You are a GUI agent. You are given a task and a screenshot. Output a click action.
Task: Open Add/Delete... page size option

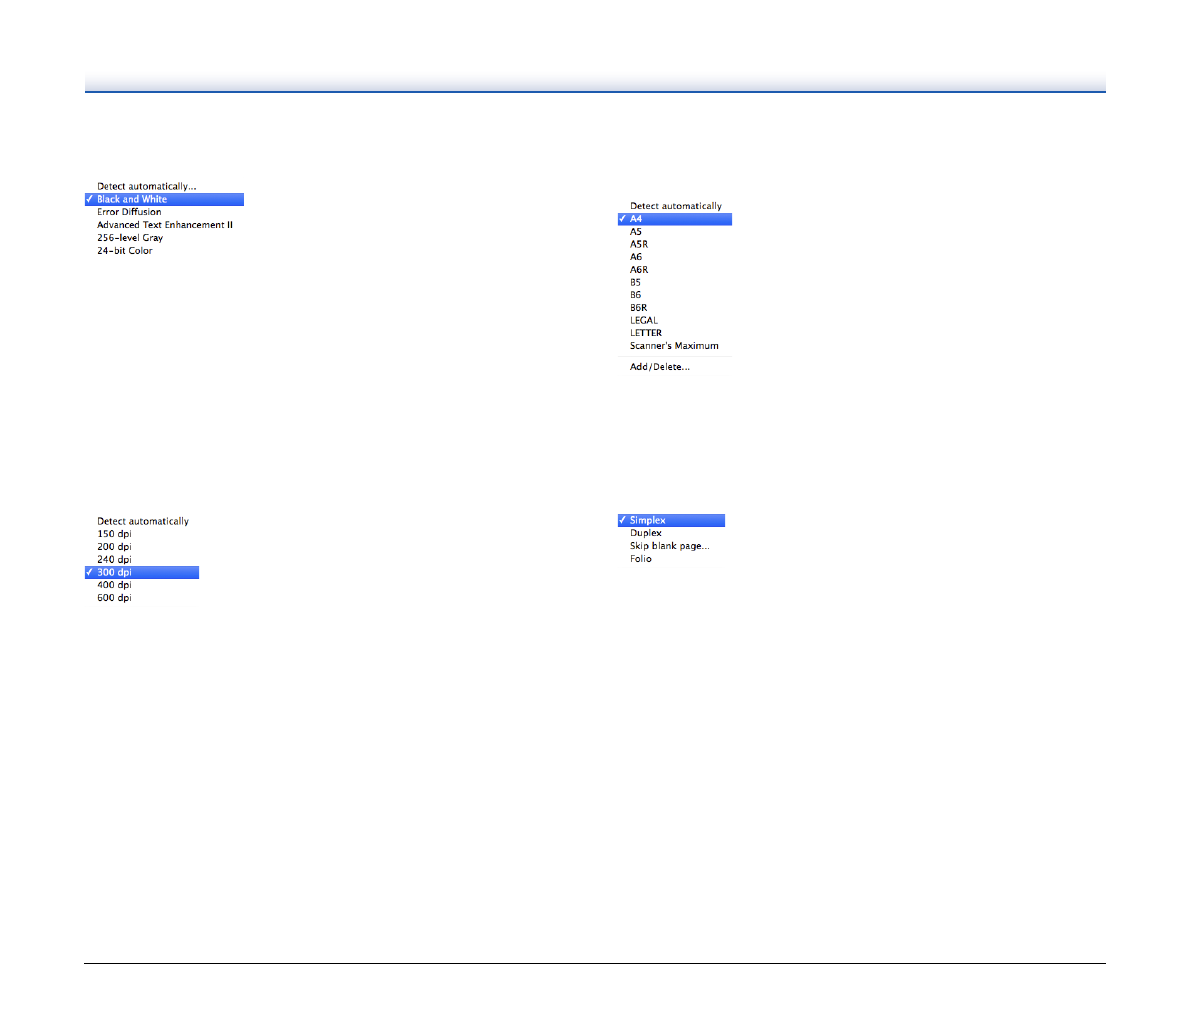(660, 367)
